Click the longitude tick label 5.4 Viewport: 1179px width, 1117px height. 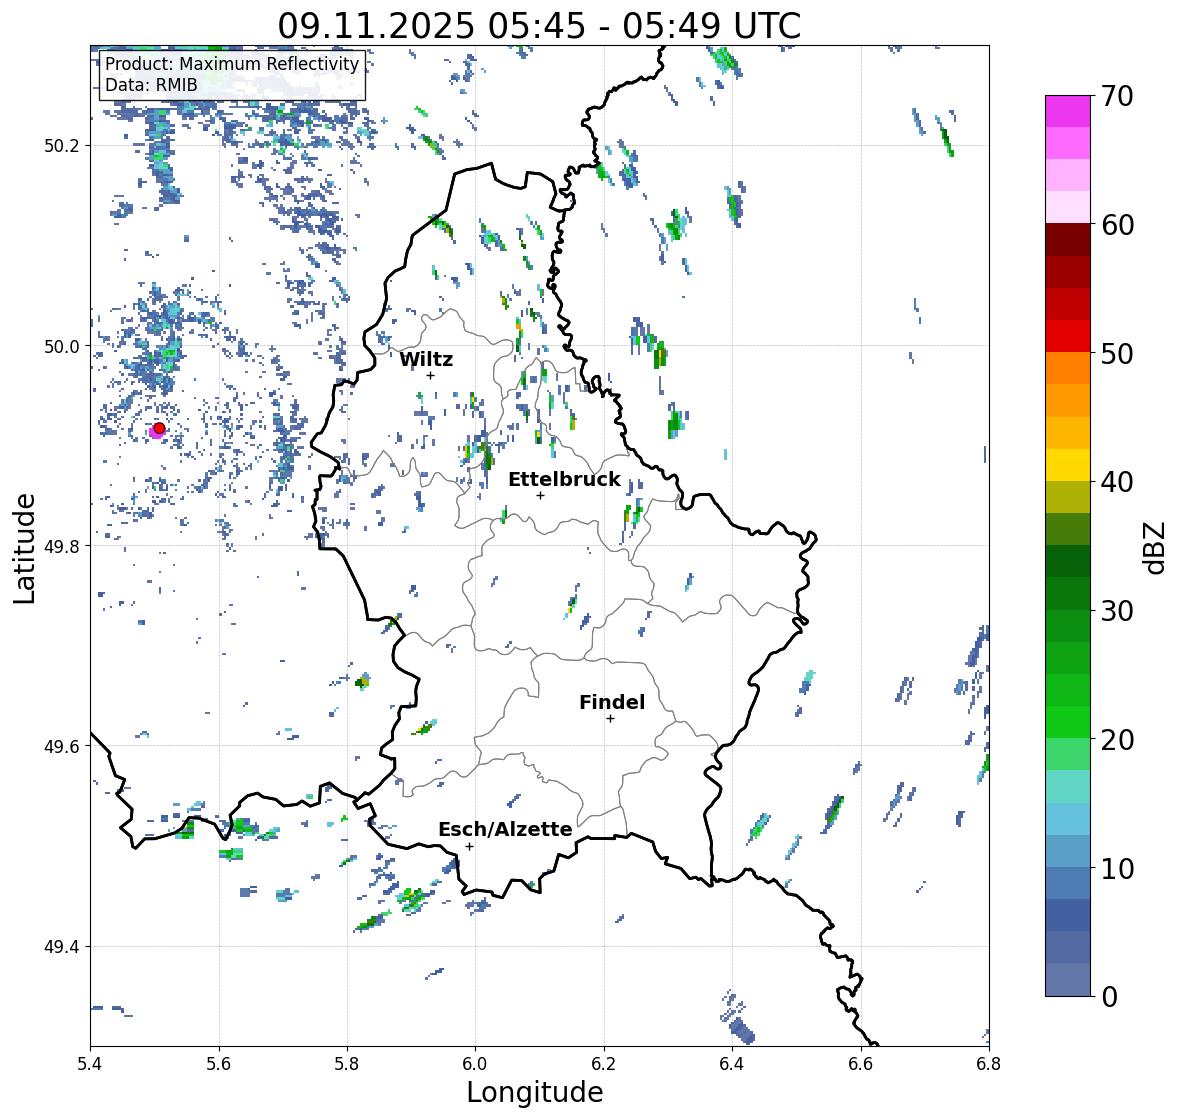pyautogui.click(x=90, y=1063)
